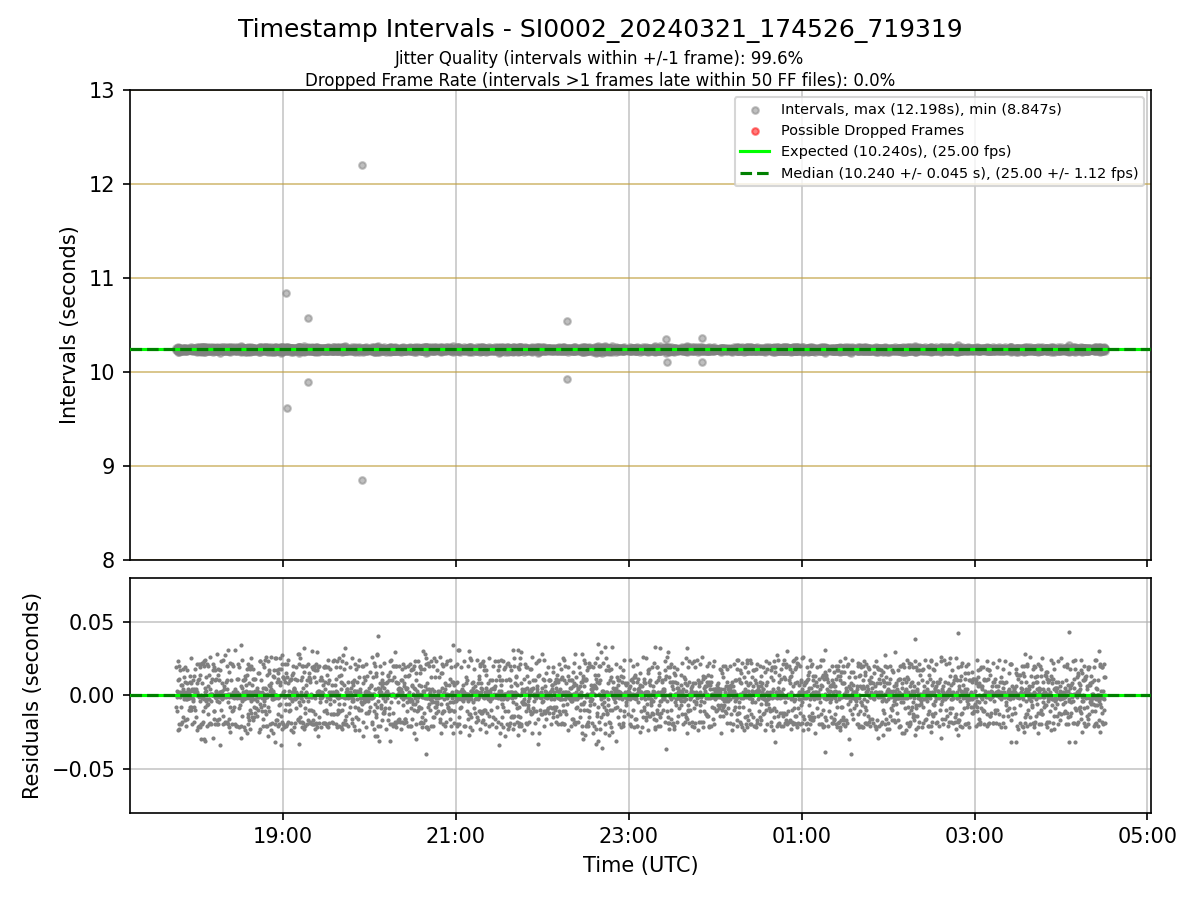Click the Residuals (seconds) axis label
The width and height of the screenshot is (1200, 900).
click(x=32, y=696)
